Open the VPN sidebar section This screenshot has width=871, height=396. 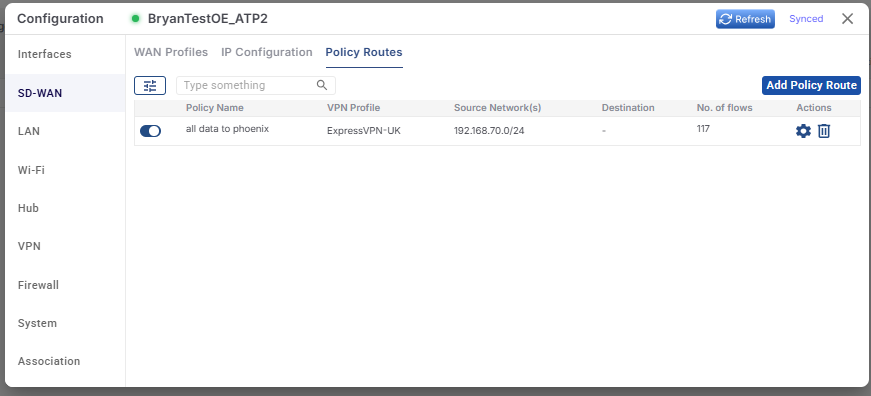pyautogui.click(x=66, y=246)
